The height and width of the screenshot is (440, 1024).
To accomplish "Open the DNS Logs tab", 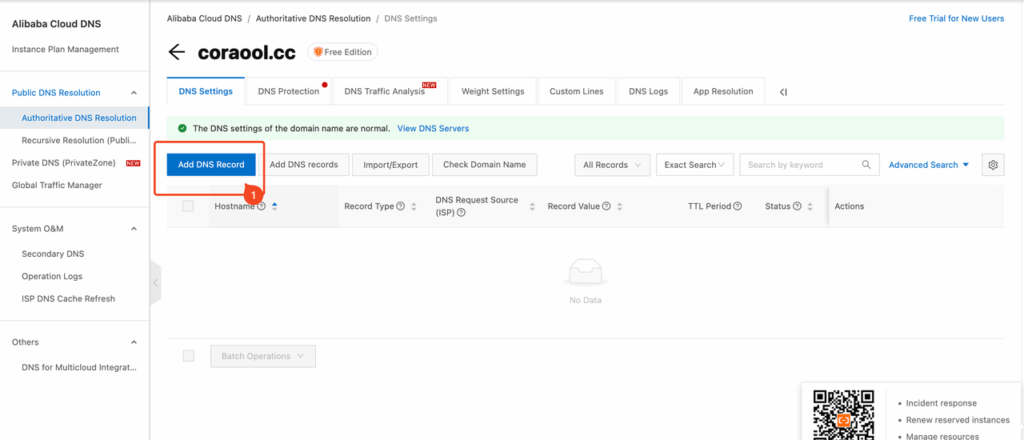I will tap(648, 91).
